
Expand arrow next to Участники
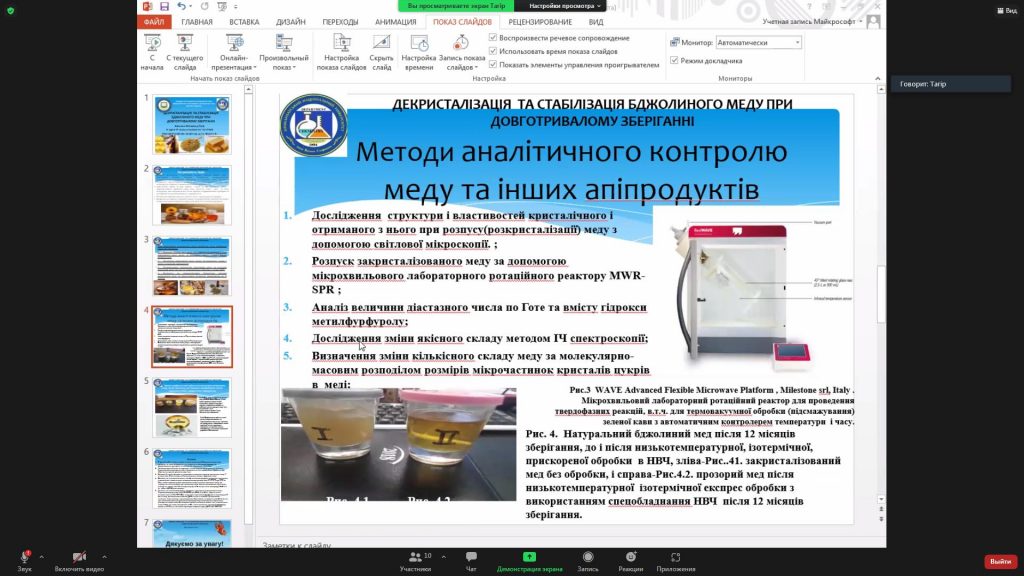pyautogui.click(x=443, y=557)
